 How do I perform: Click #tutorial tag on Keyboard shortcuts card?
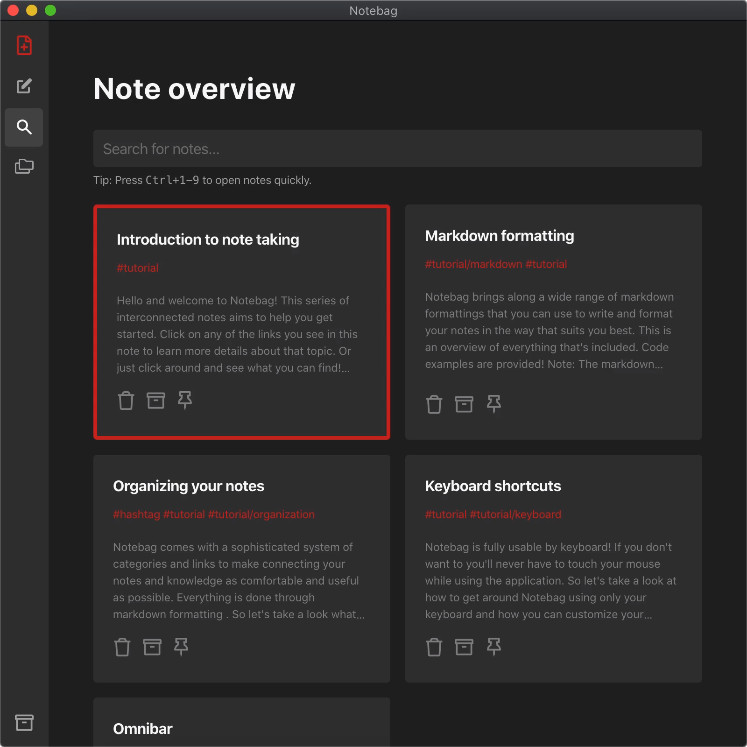(445, 515)
